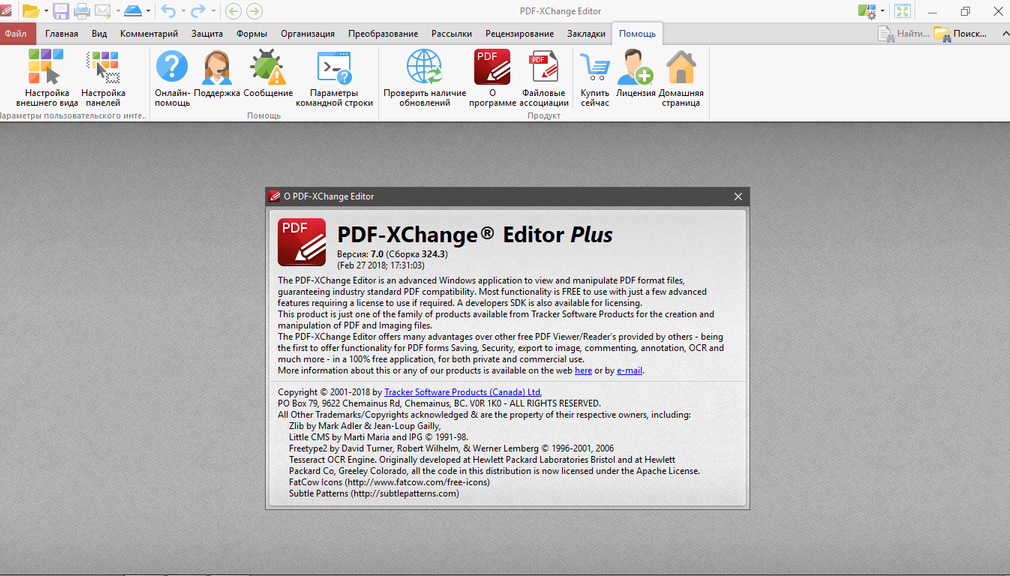Select the Рассылки tab
This screenshot has height=576, width=1010.
pyautogui.click(x=452, y=34)
